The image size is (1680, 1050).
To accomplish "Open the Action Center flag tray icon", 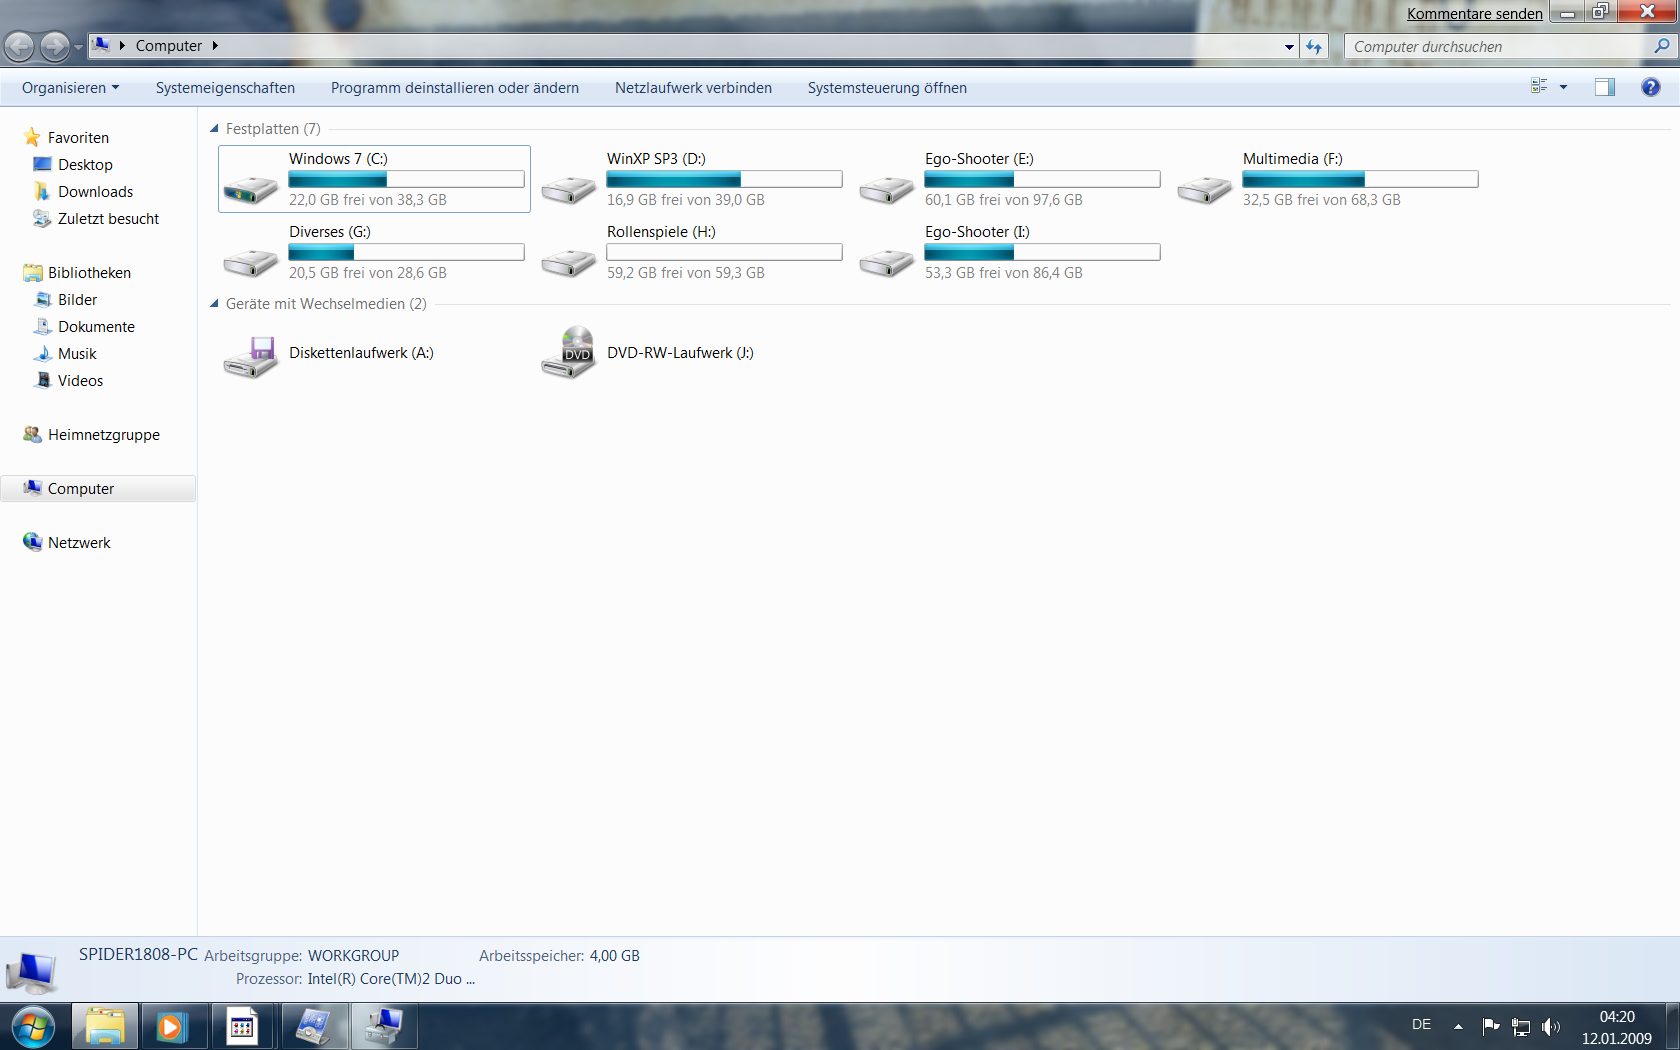I will pyautogui.click(x=1491, y=1025).
